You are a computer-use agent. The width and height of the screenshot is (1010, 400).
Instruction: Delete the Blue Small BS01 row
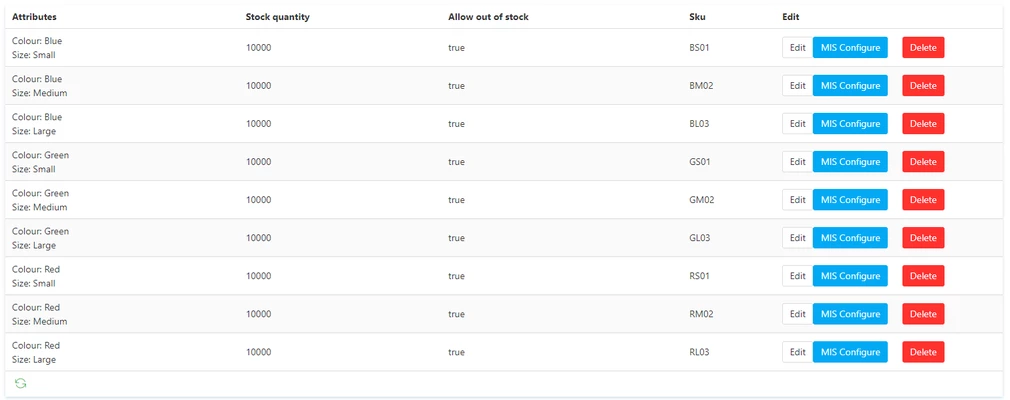[x=923, y=48]
